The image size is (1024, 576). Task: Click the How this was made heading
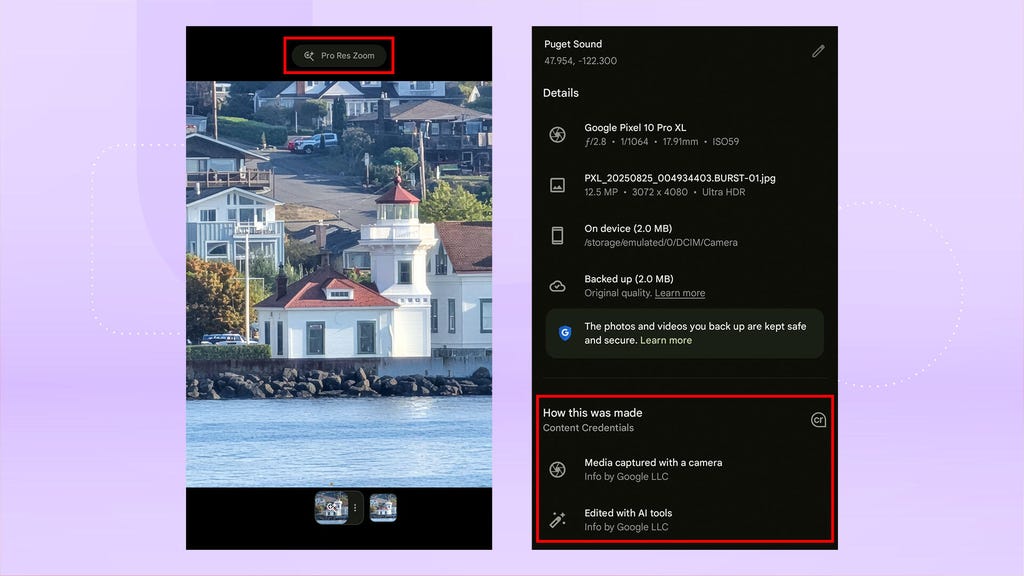[593, 413]
